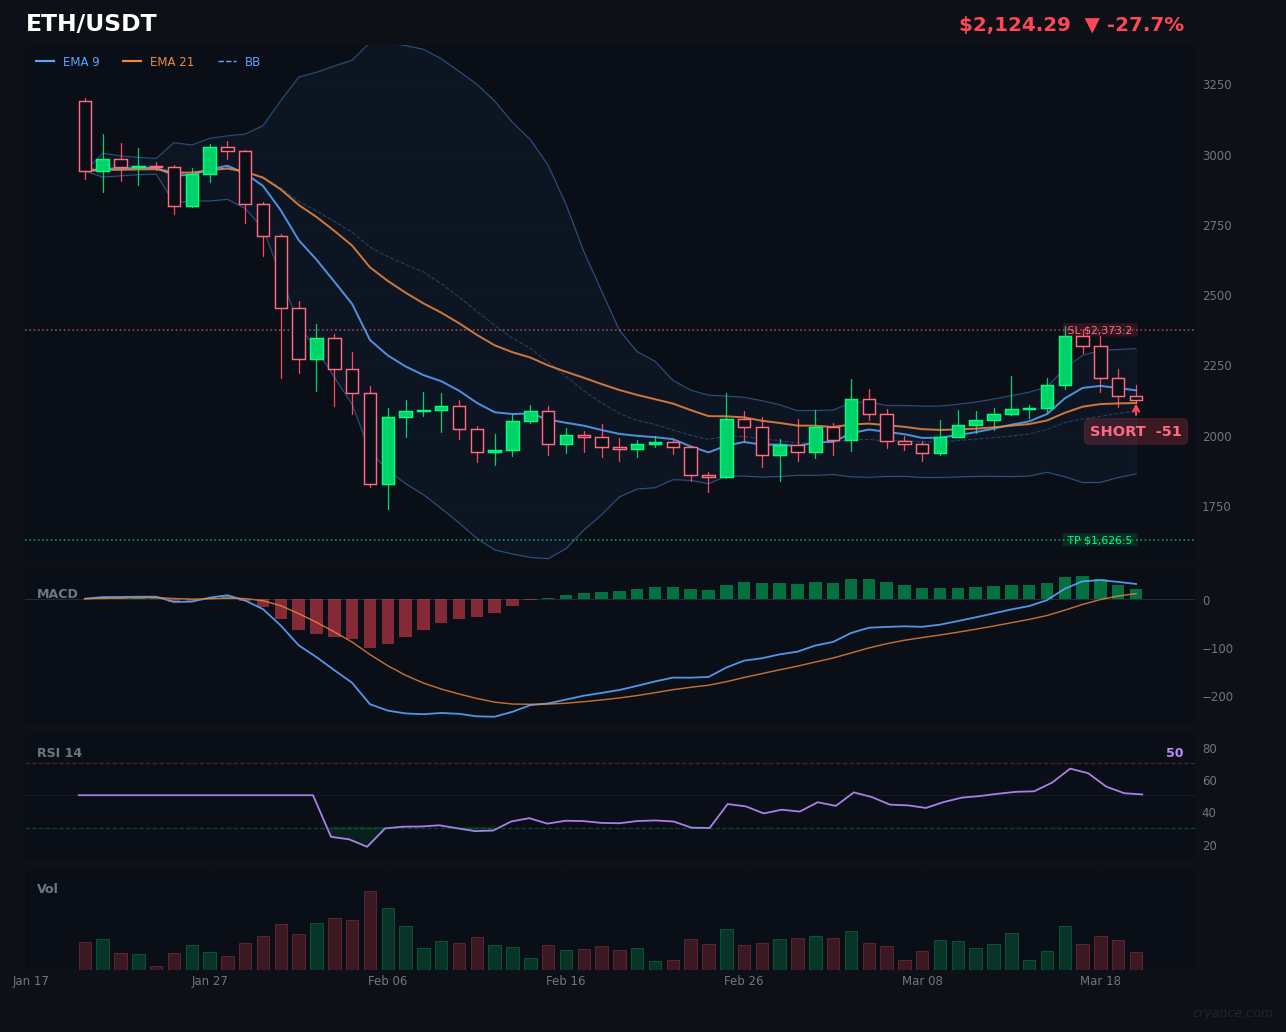This screenshot has width=1286, height=1032.
Task: Click the orange EMA 21 line swatch
Action: (133, 61)
